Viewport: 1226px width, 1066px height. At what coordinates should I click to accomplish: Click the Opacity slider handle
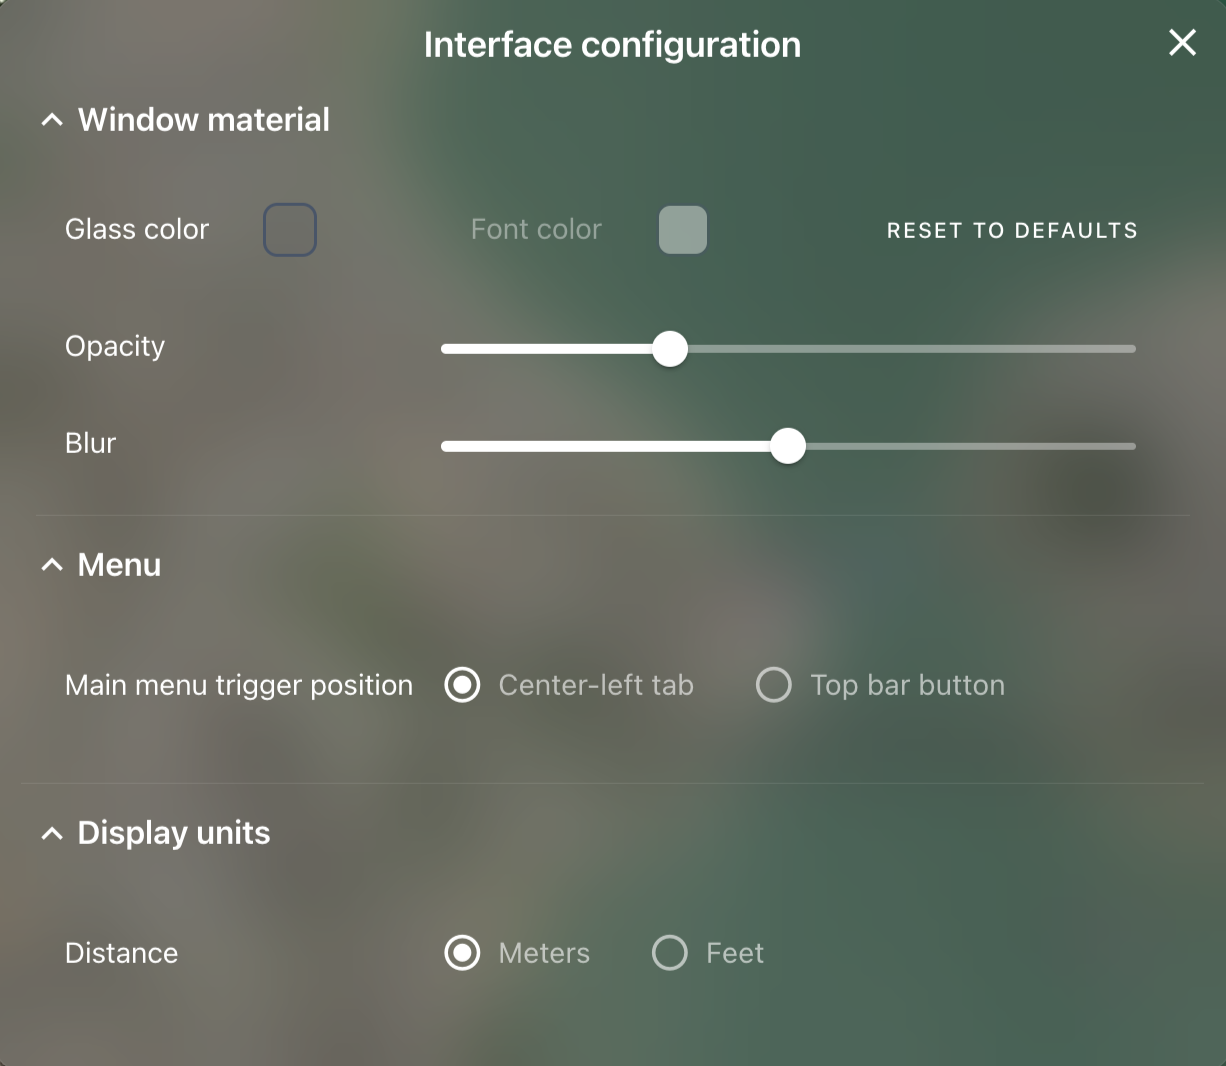(670, 348)
